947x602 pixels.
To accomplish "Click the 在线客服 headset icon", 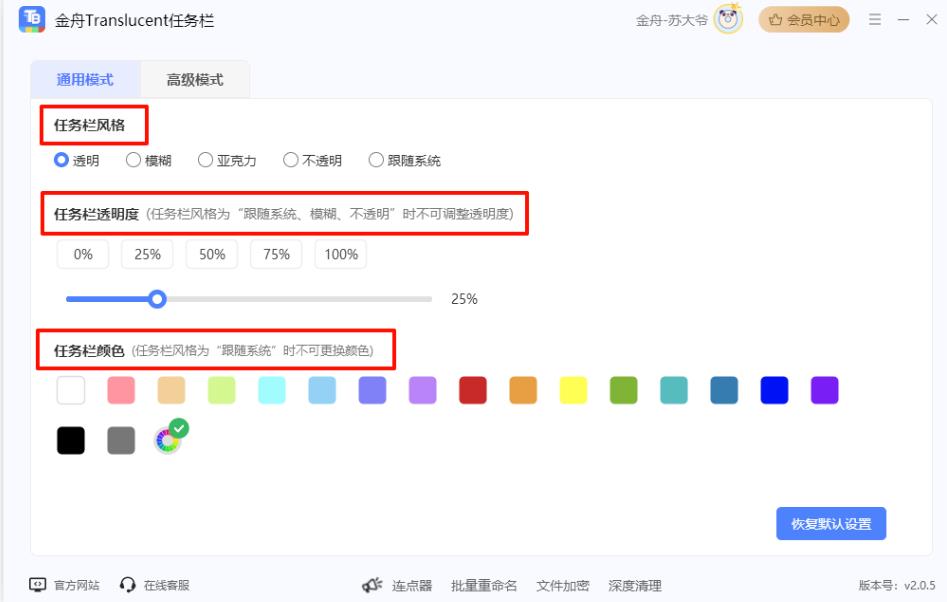I will point(127,584).
